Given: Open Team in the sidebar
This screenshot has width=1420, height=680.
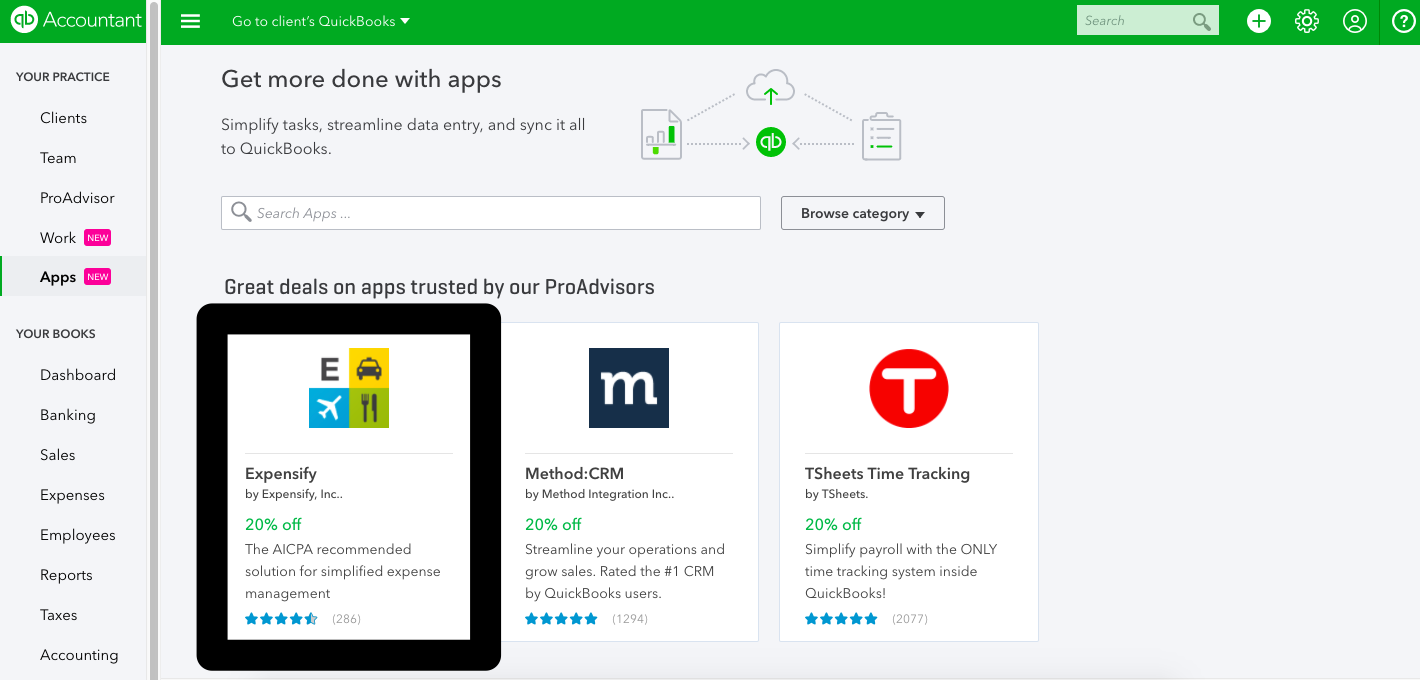Looking at the screenshot, I should coord(58,158).
